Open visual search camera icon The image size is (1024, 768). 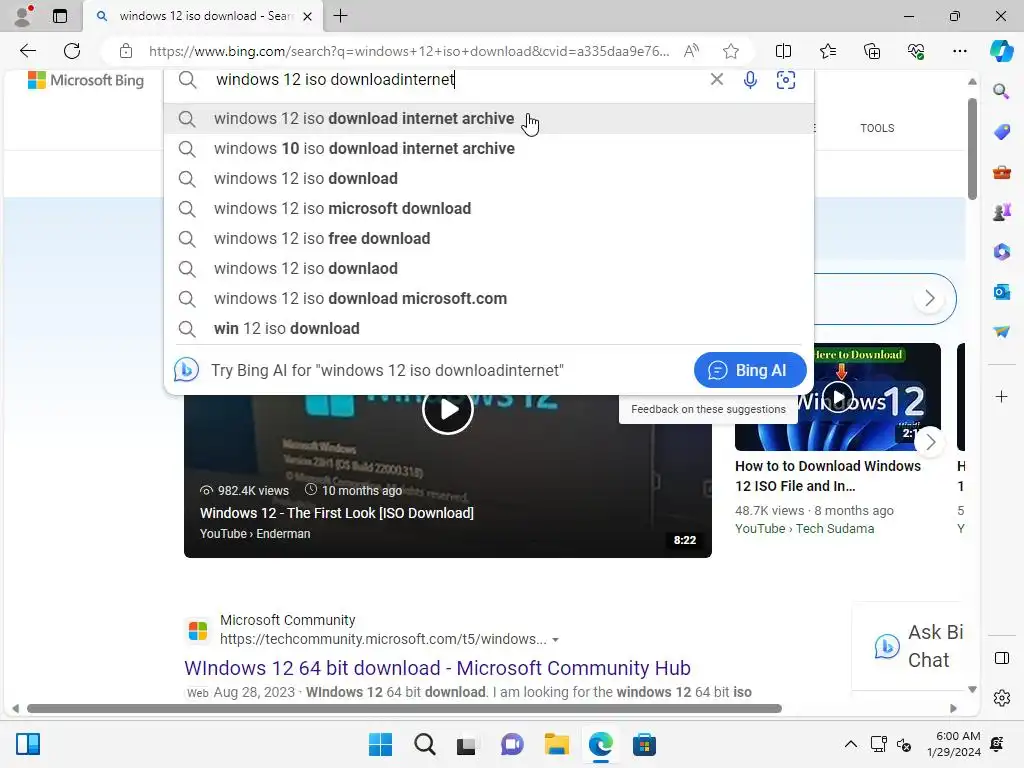(x=786, y=80)
